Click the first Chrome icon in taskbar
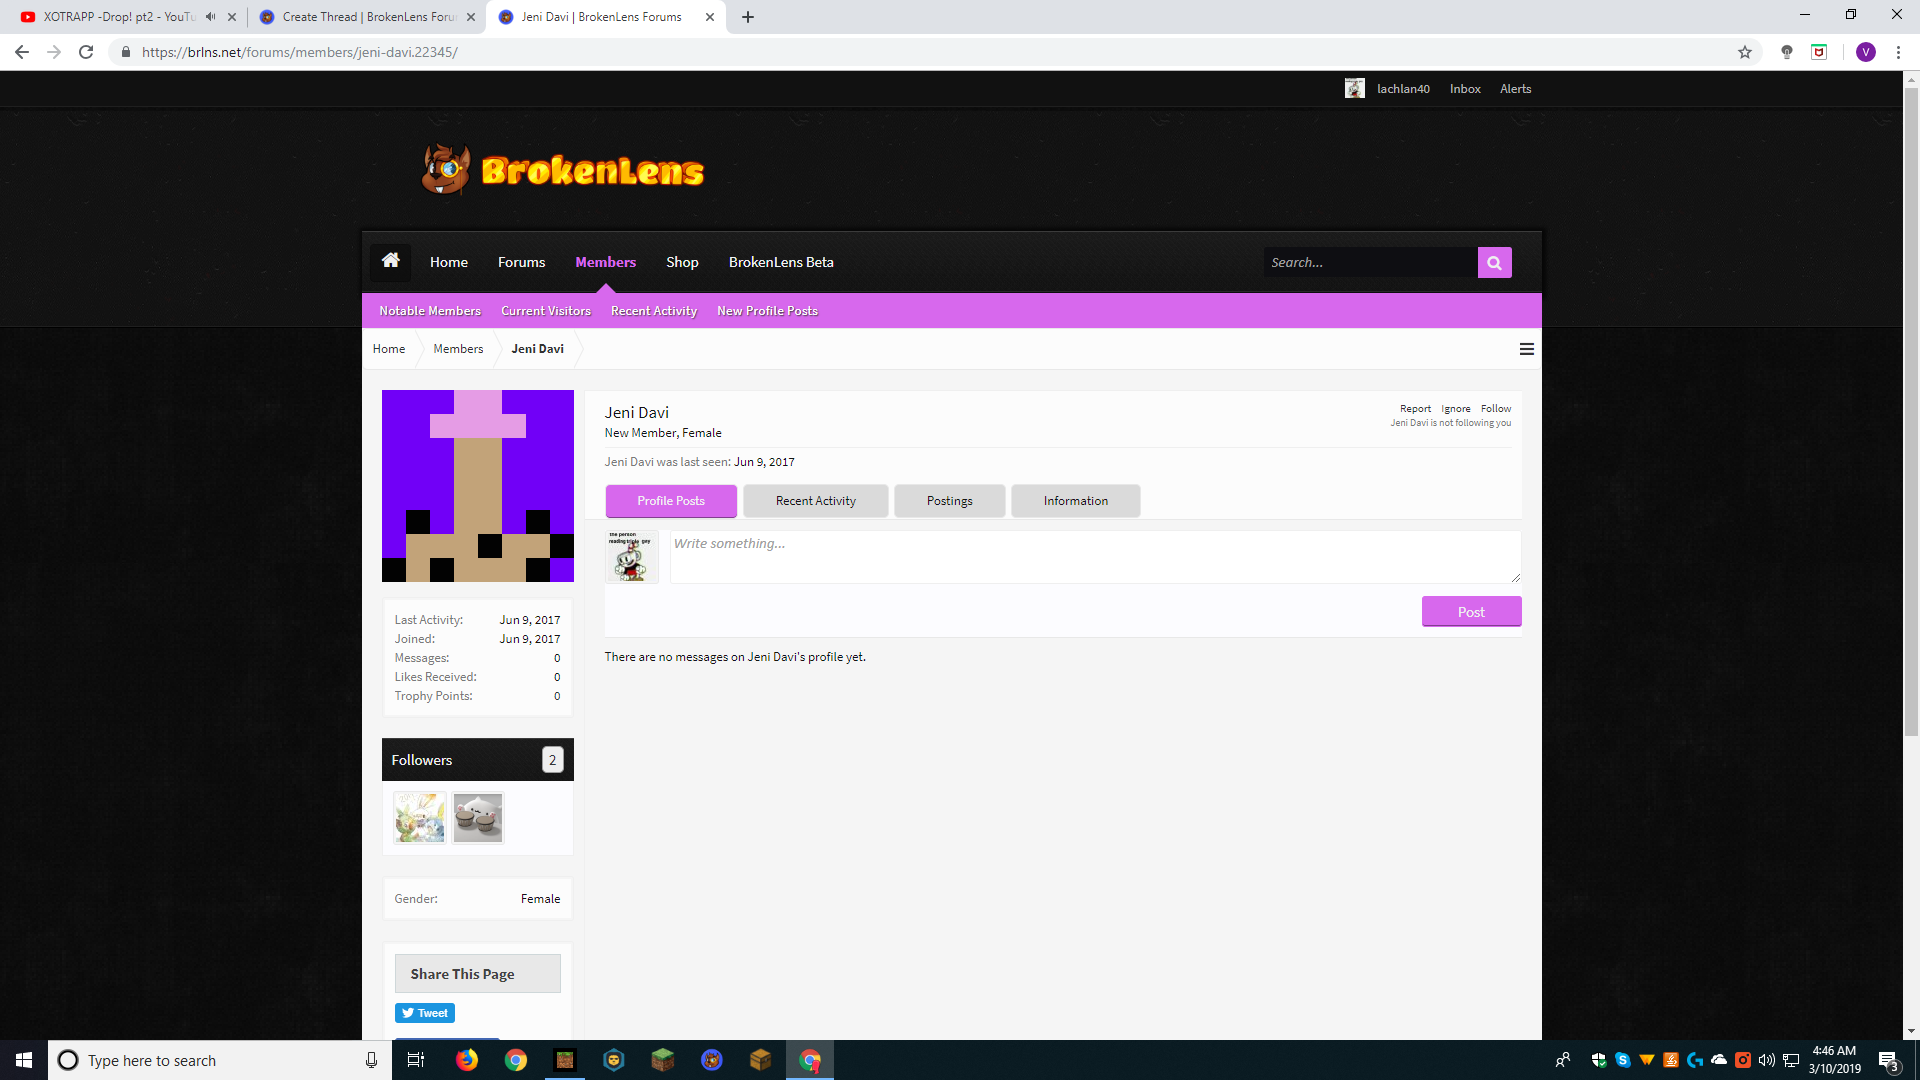 516,1060
